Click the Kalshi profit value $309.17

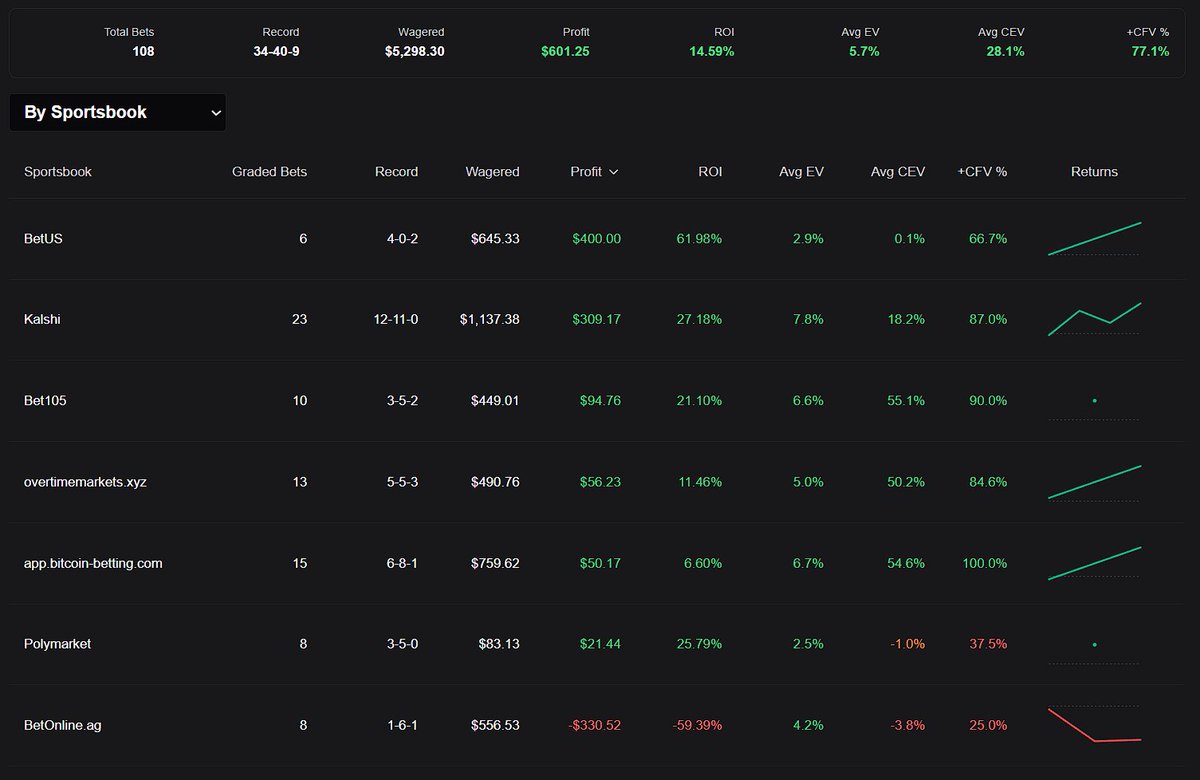(x=596, y=320)
